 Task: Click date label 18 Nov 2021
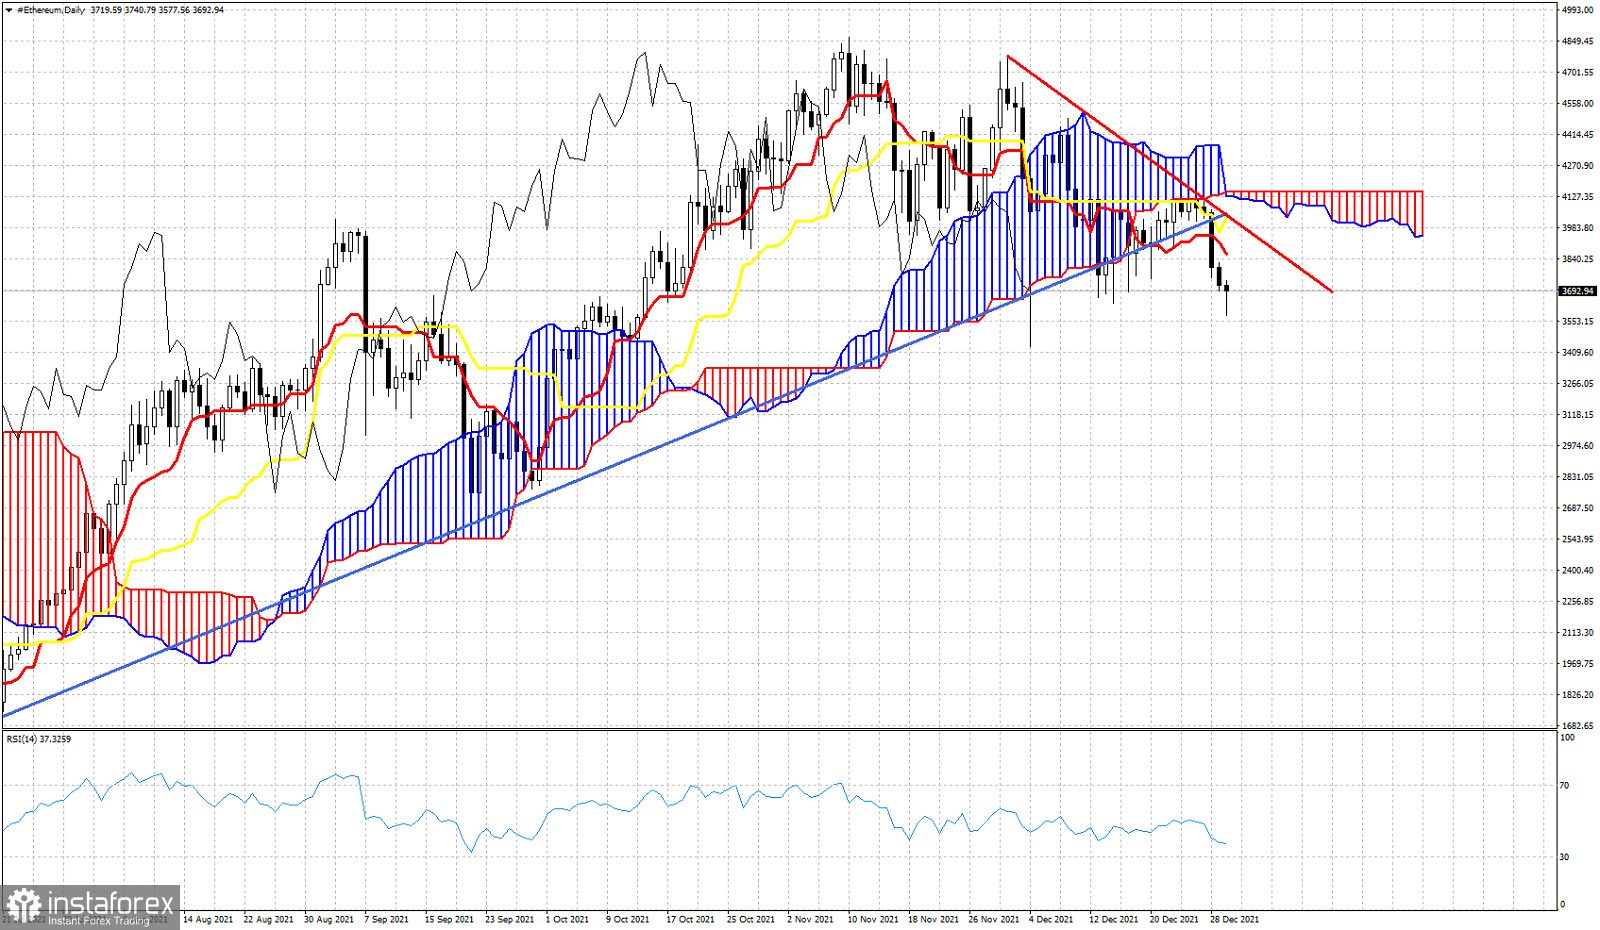coord(933,919)
